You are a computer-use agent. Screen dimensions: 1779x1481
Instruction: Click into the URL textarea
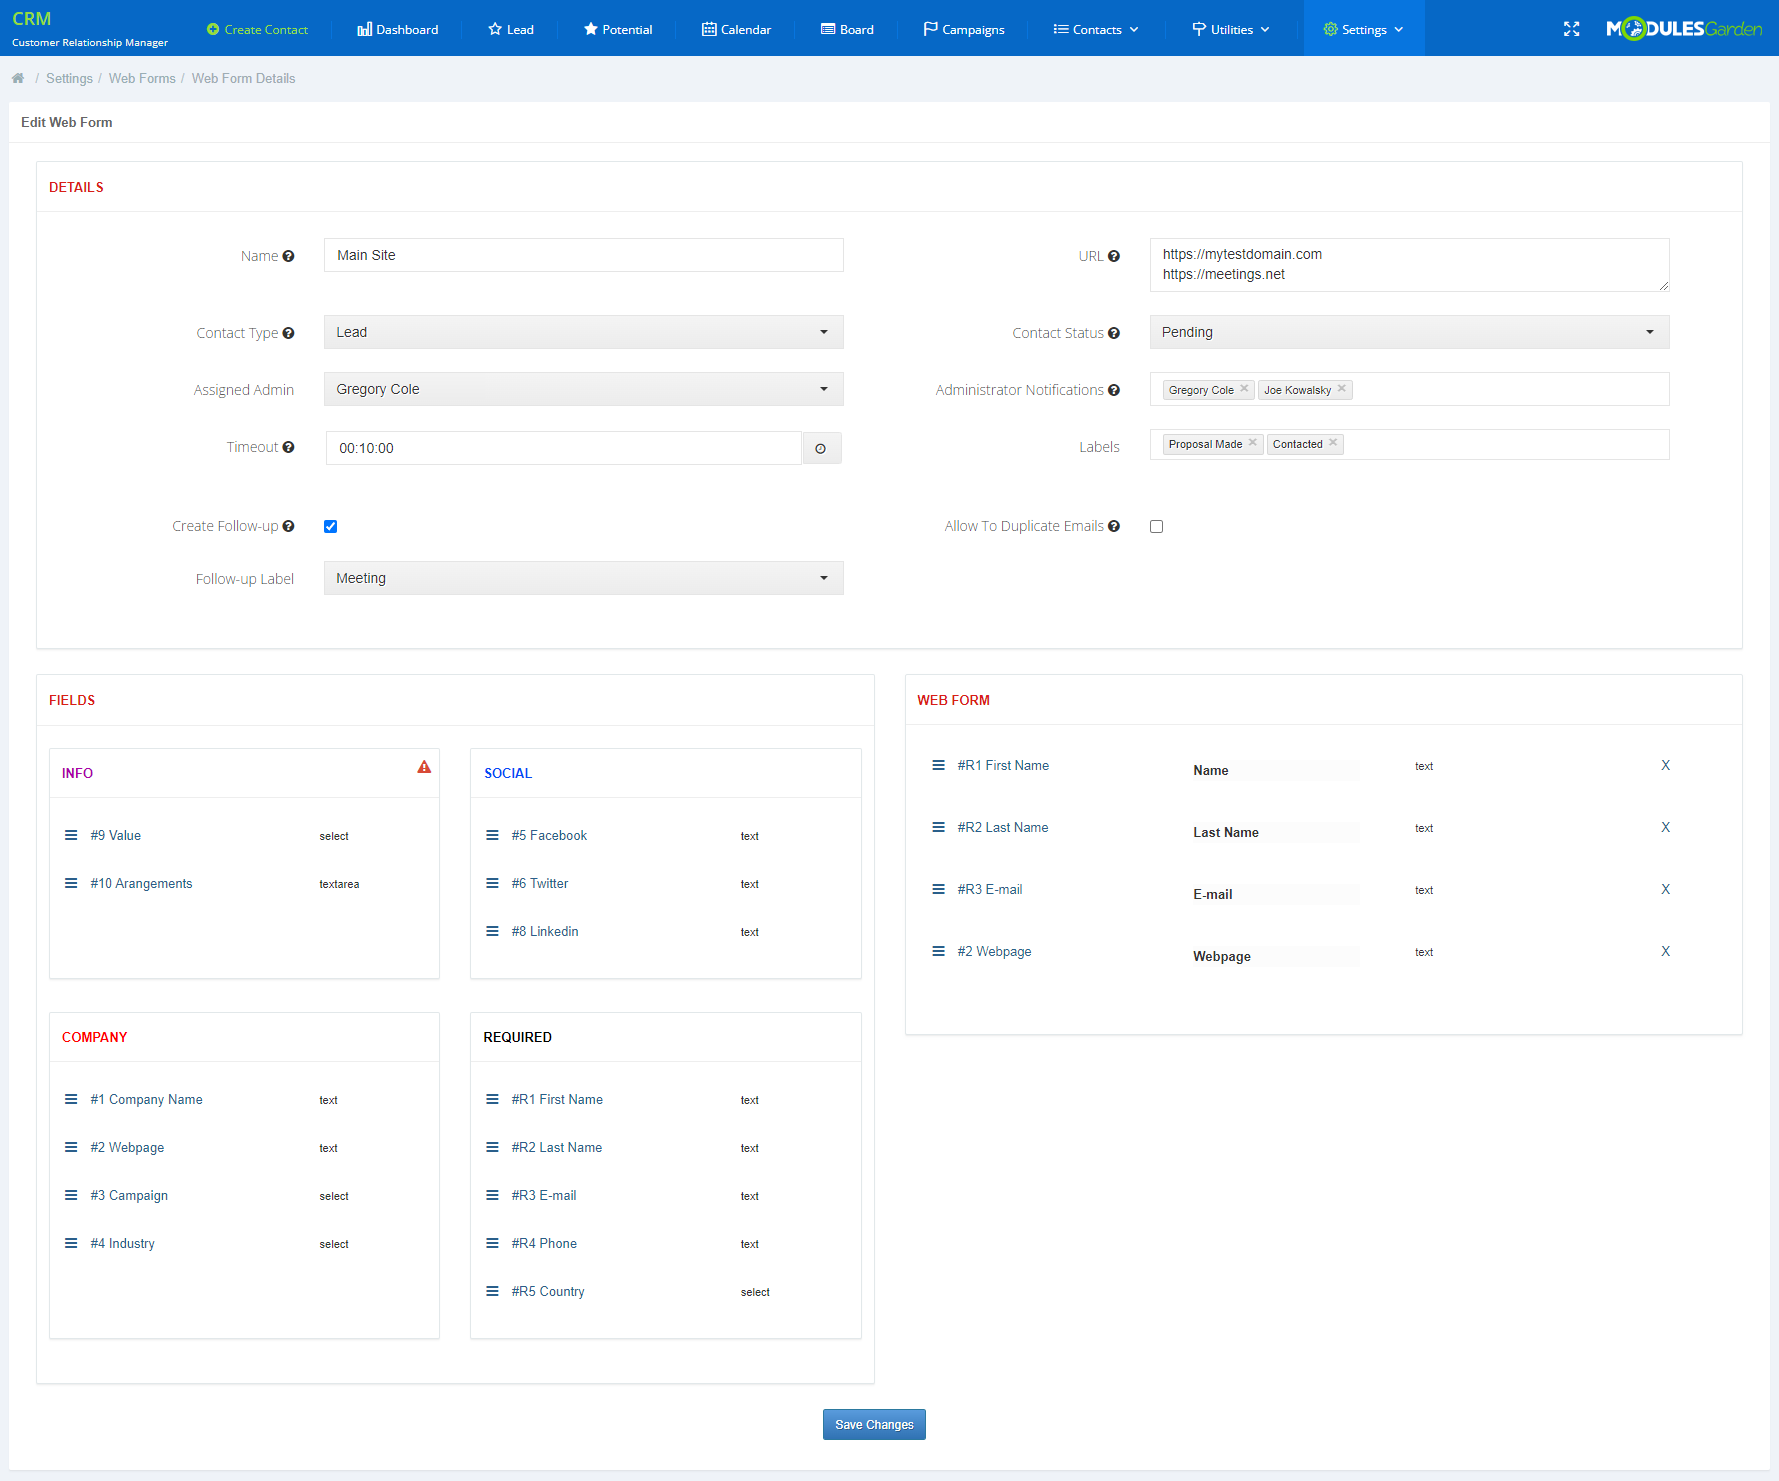coord(1409,265)
